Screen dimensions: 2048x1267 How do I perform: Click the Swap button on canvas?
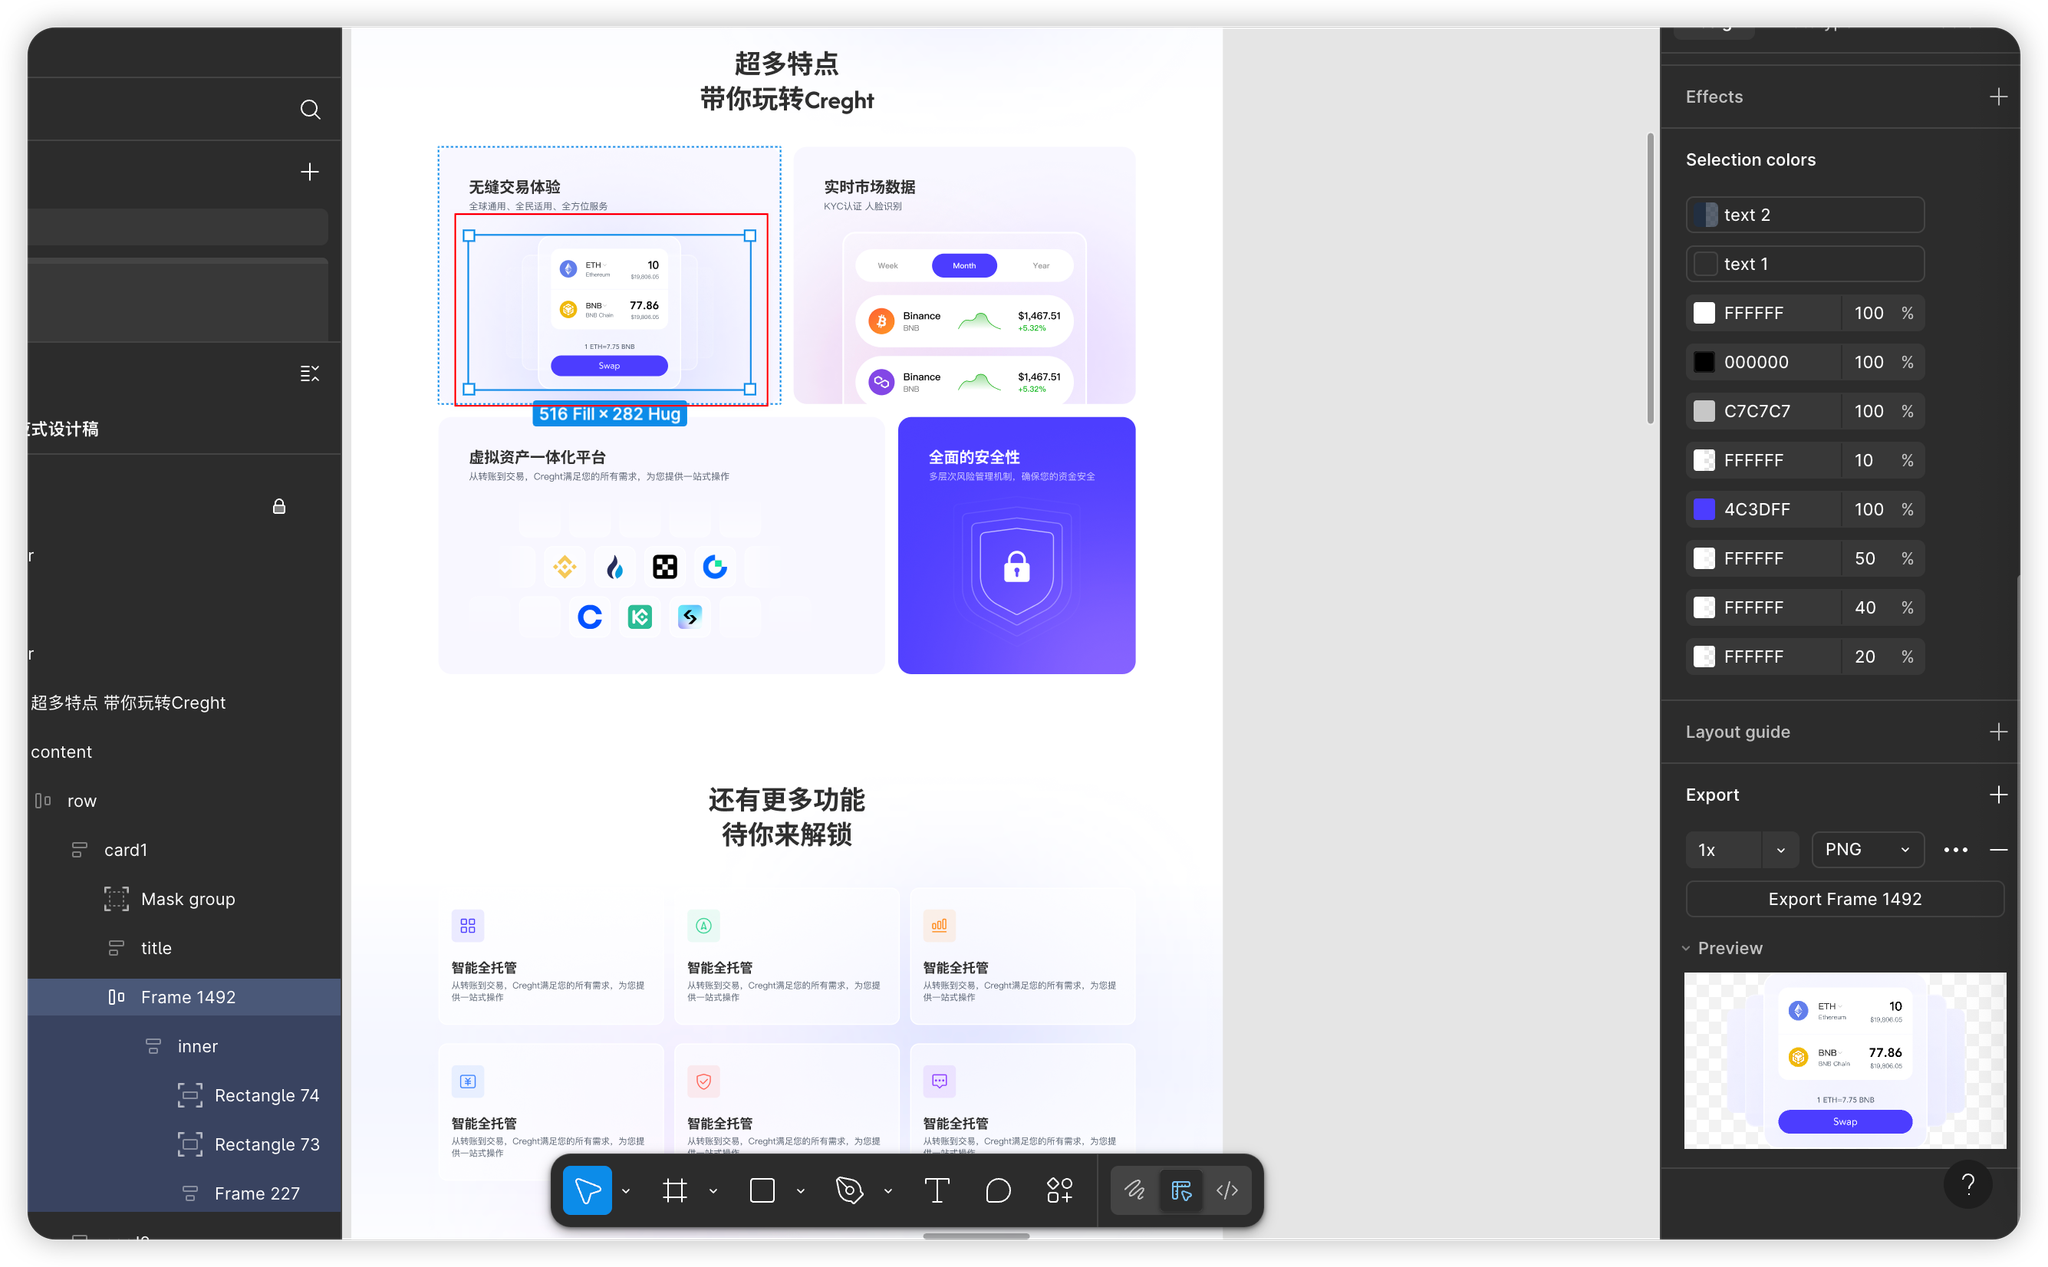point(609,366)
